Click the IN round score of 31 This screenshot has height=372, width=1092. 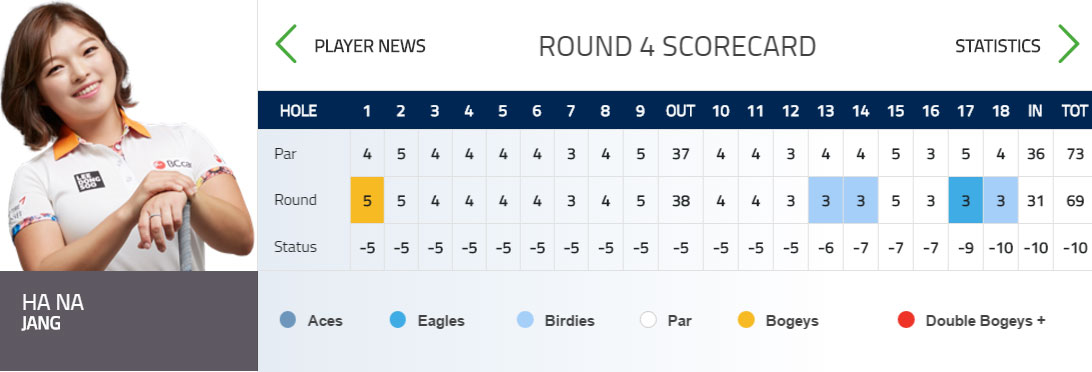pyautogui.click(x=1035, y=201)
